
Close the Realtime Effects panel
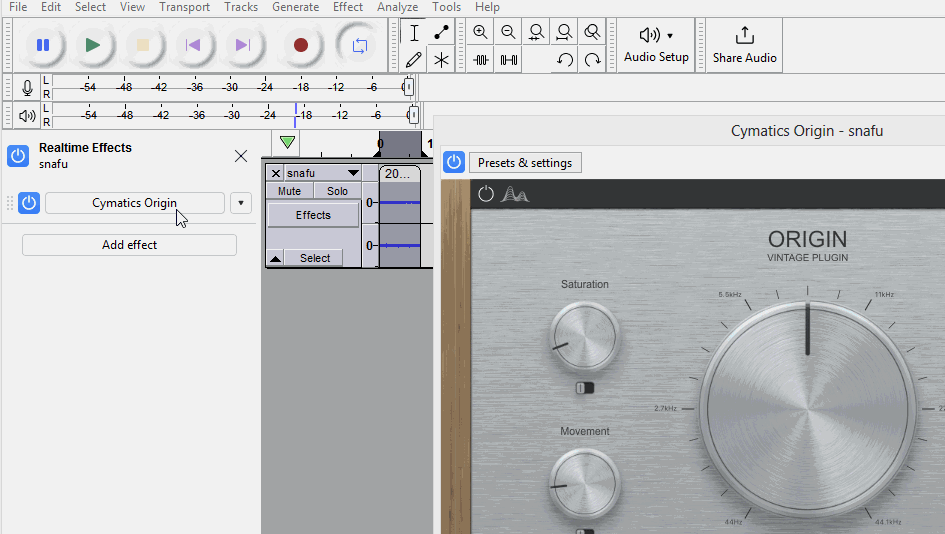tap(241, 156)
